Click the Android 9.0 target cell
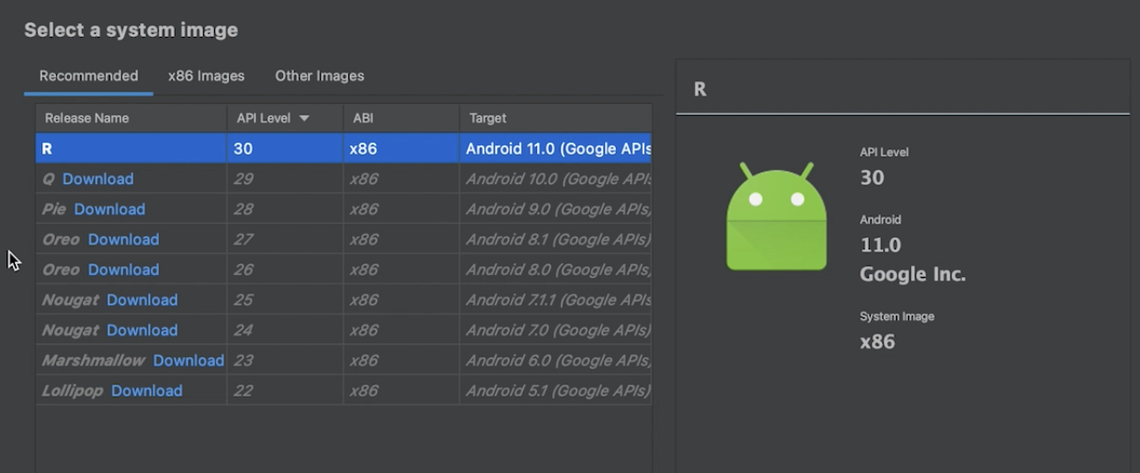This screenshot has height=473, width=1140. pos(556,209)
